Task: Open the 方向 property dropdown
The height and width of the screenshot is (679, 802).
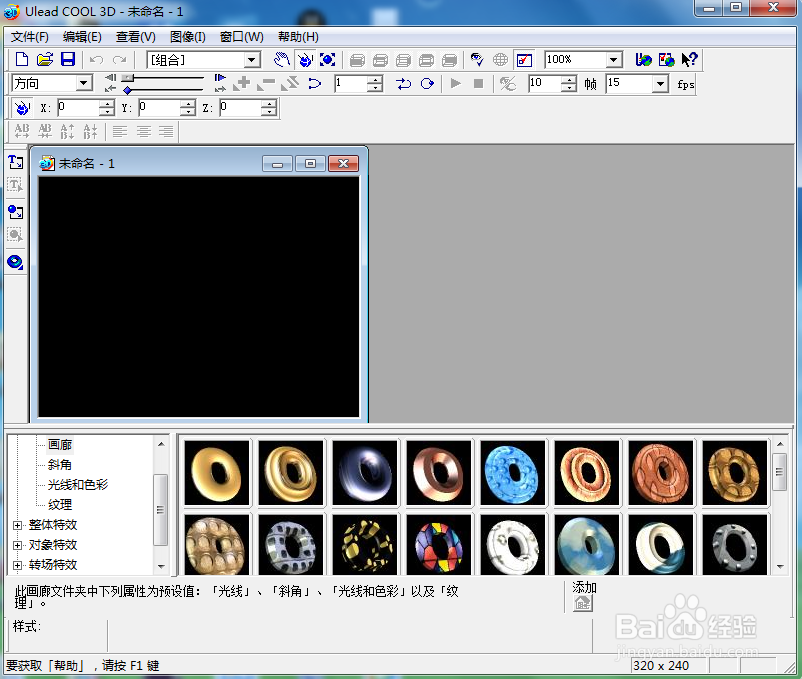Action: click(x=83, y=83)
